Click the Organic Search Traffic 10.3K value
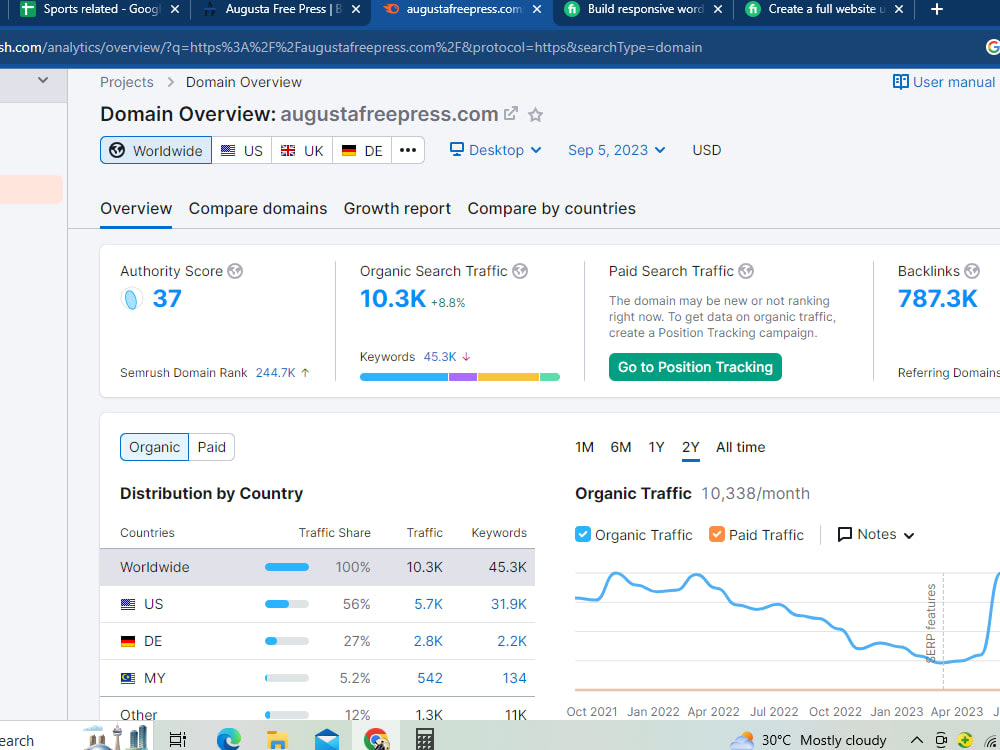Image resolution: width=1000 pixels, height=750 pixels. 393,298
